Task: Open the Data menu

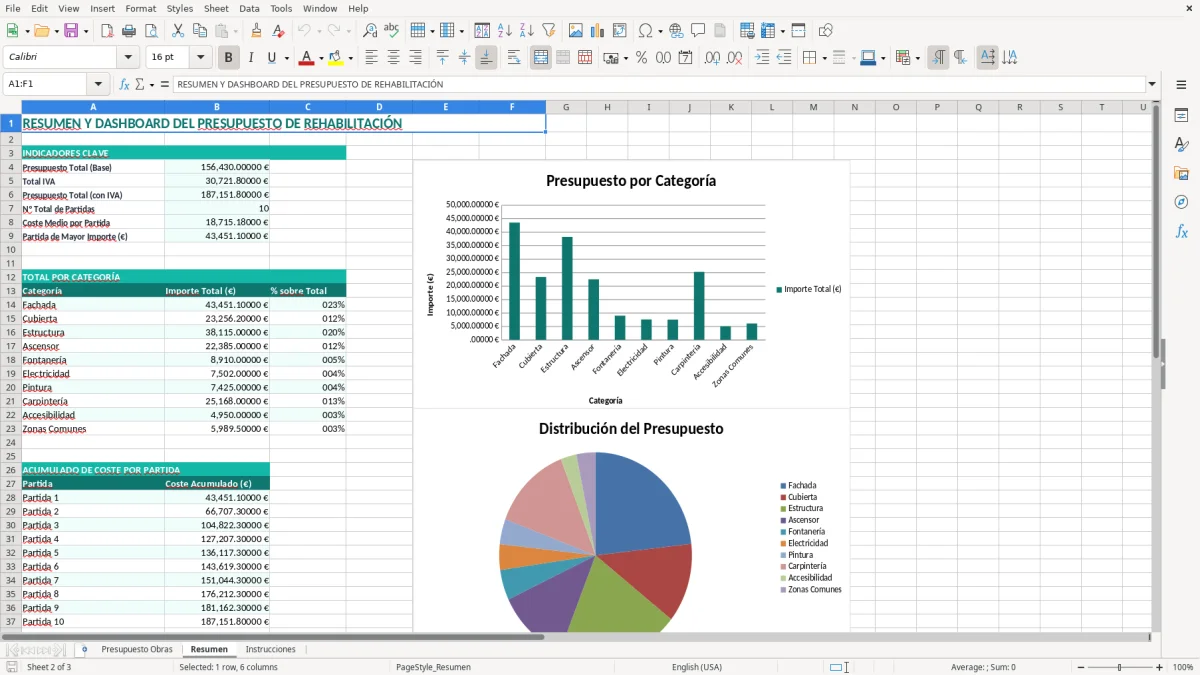Action: [249, 8]
